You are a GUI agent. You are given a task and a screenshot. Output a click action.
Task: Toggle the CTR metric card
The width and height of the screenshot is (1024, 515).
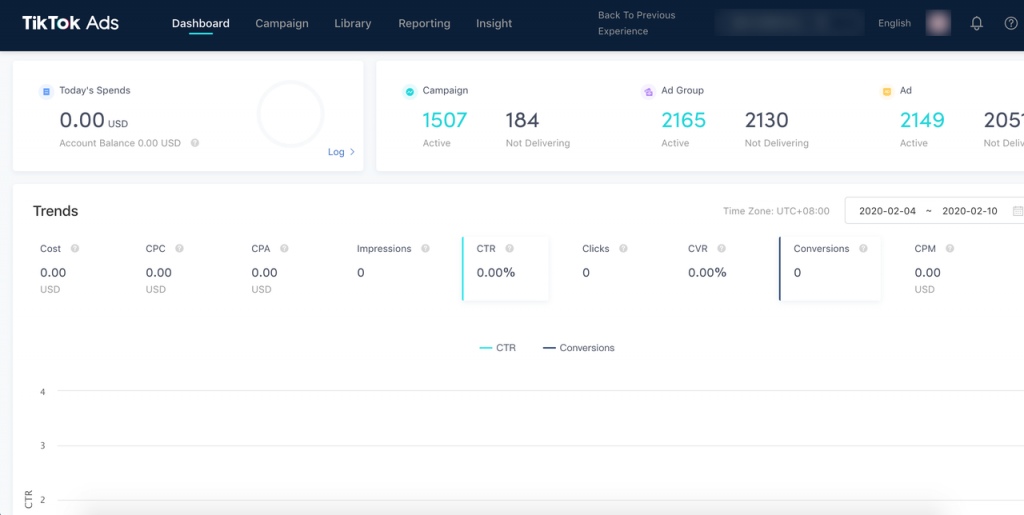click(505, 268)
